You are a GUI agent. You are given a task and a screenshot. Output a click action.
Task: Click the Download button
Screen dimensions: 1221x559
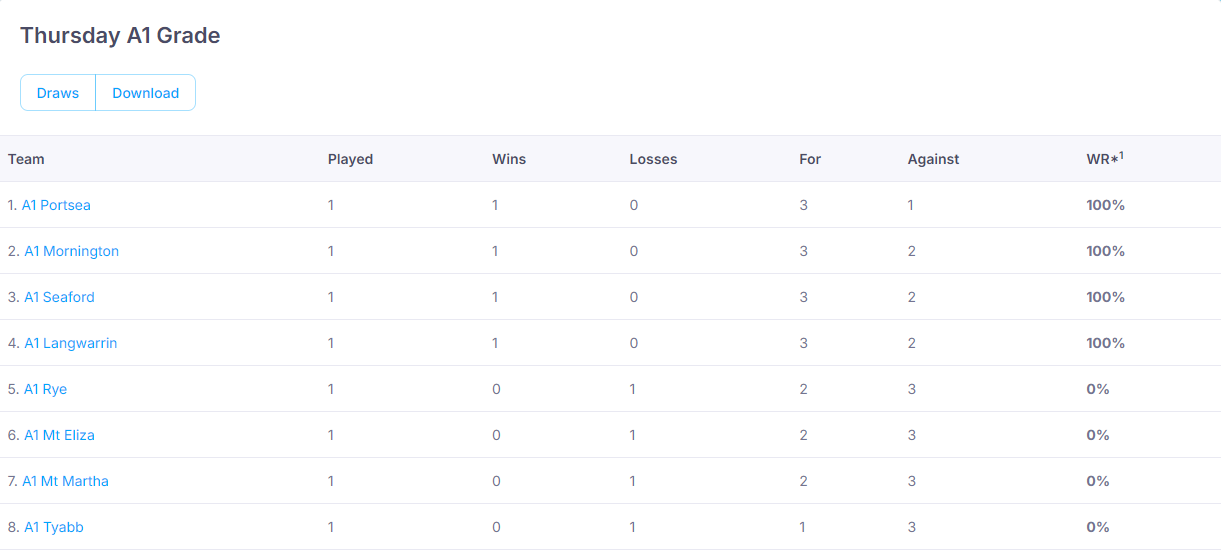pyautogui.click(x=145, y=93)
